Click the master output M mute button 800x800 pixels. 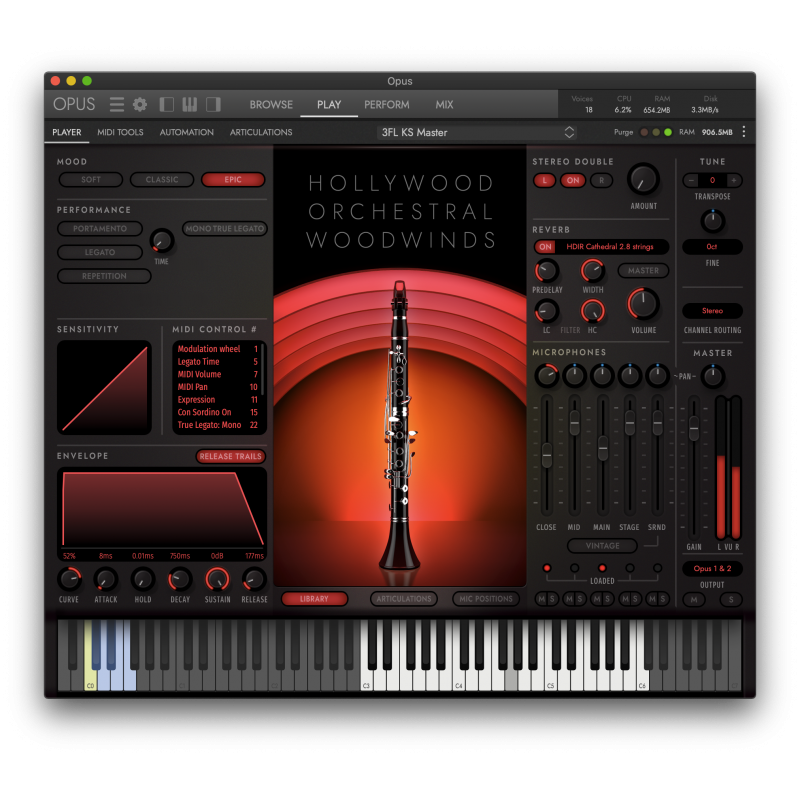694,599
